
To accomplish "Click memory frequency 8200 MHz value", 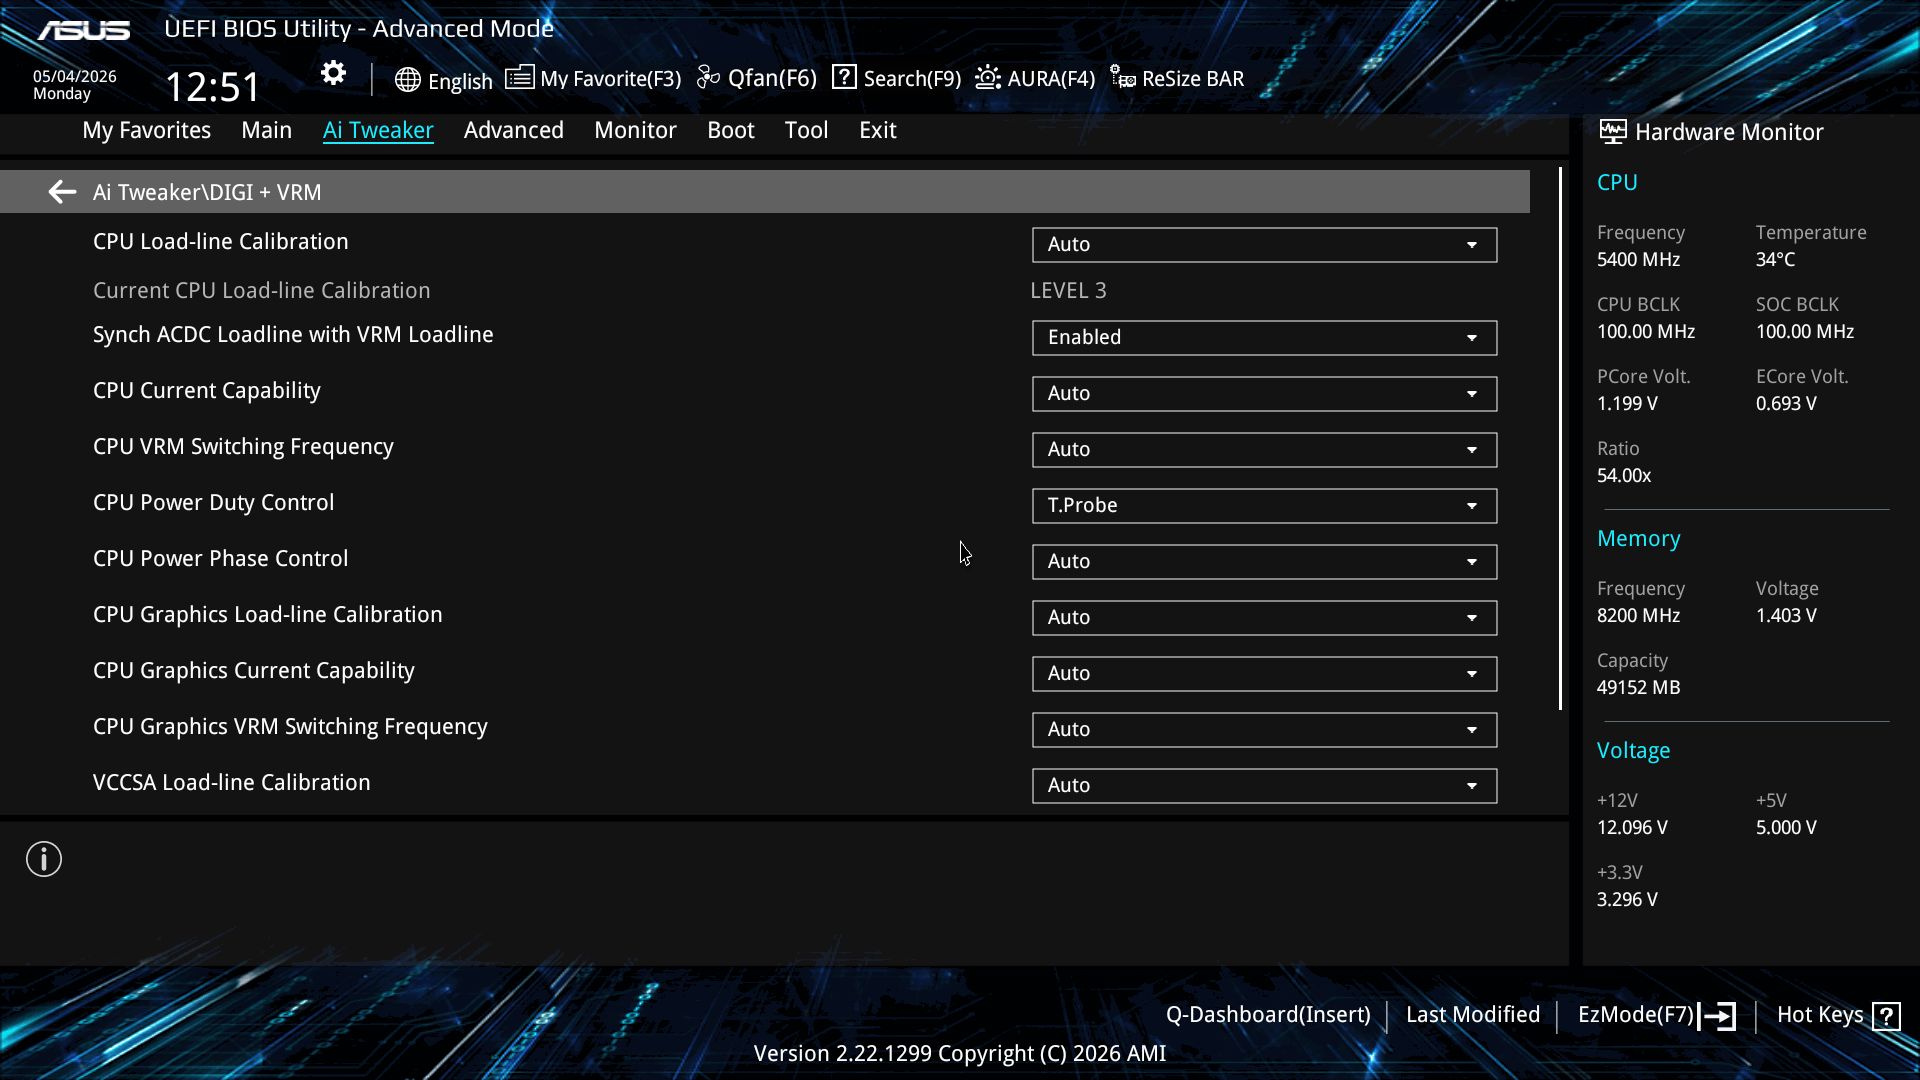I will (x=1638, y=616).
